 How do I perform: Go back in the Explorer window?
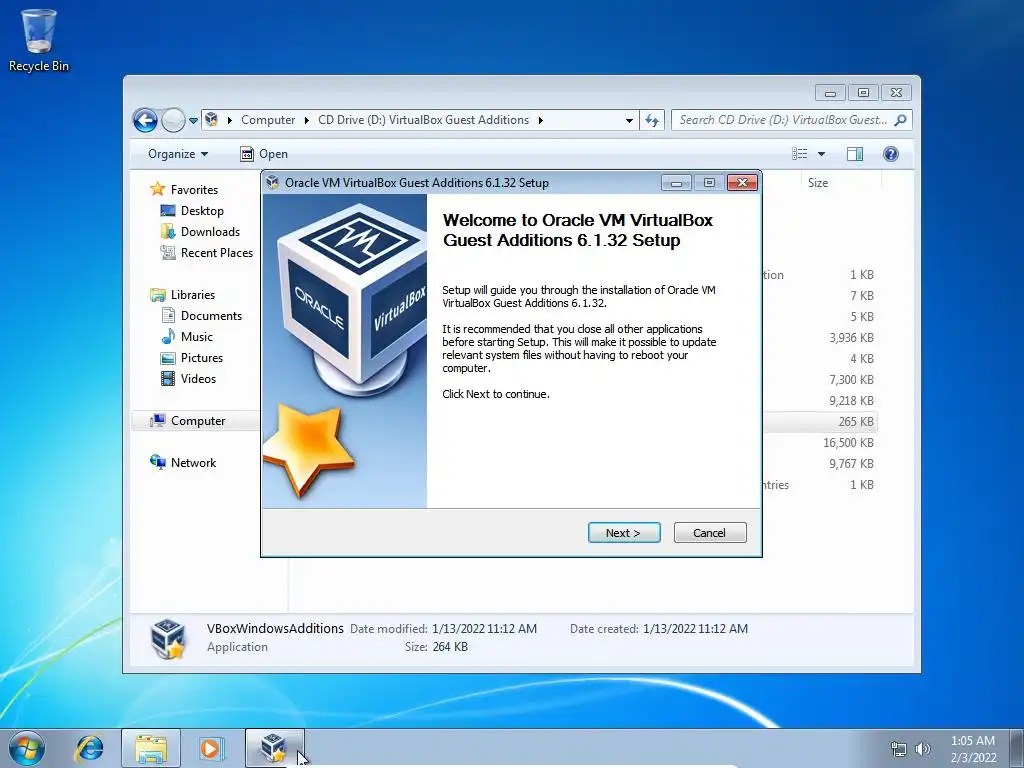145,120
